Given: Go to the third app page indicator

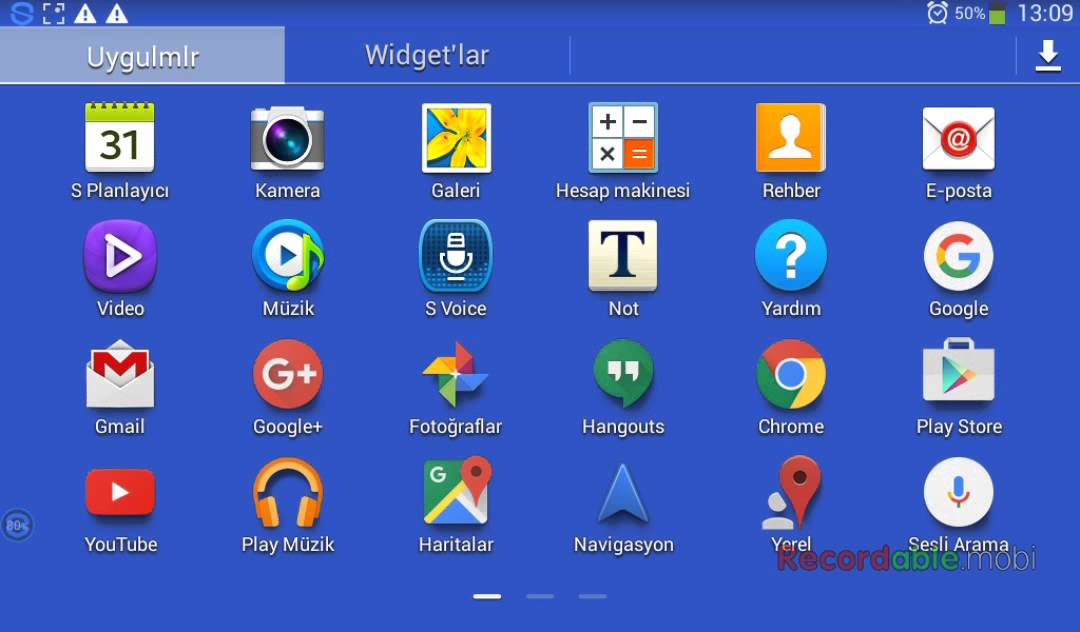Looking at the screenshot, I should coord(592,596).
